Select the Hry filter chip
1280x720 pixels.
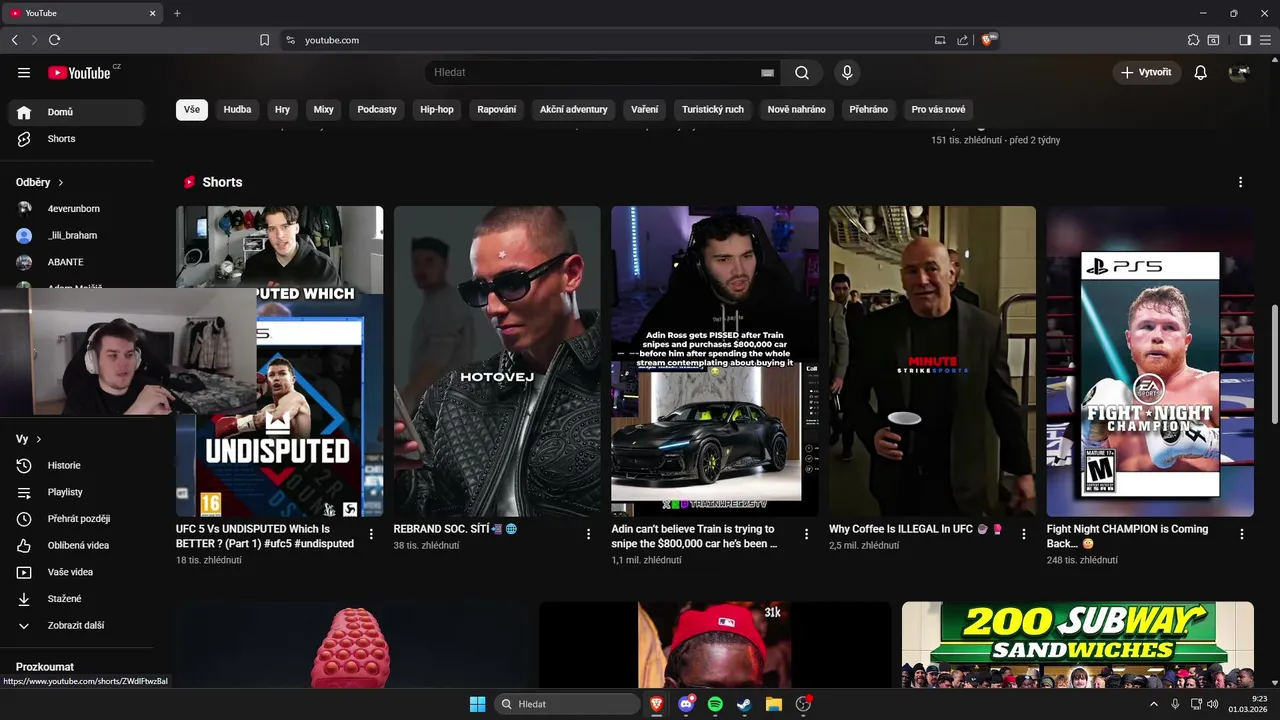(x=282, y=109)
